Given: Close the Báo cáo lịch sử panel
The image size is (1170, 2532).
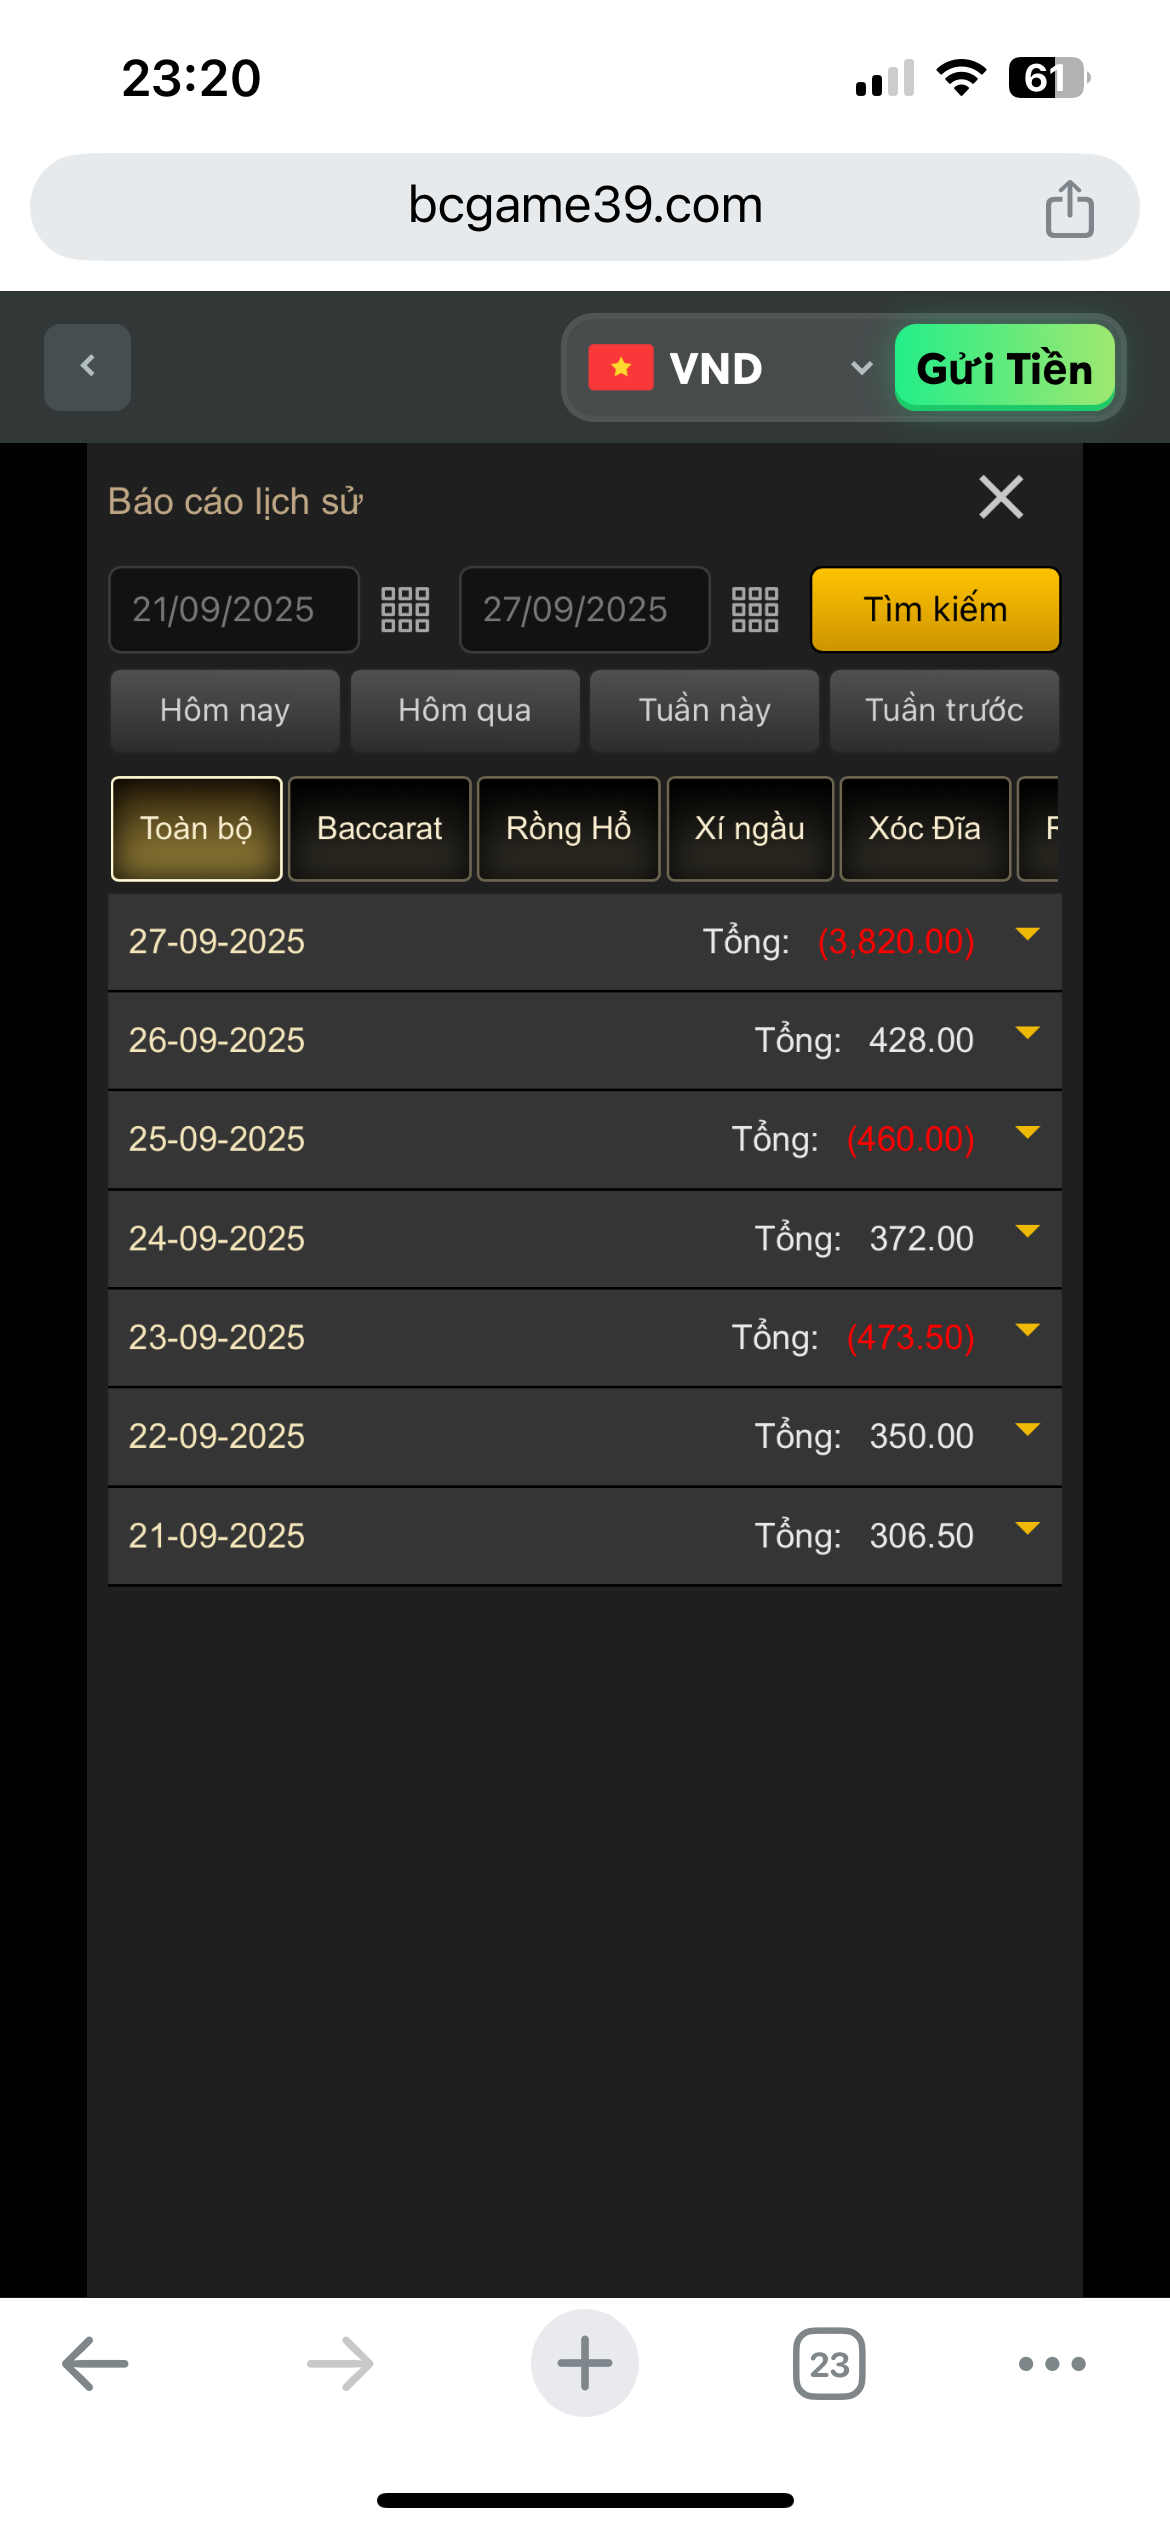Looking at the screenshot, I should 1001,497.
